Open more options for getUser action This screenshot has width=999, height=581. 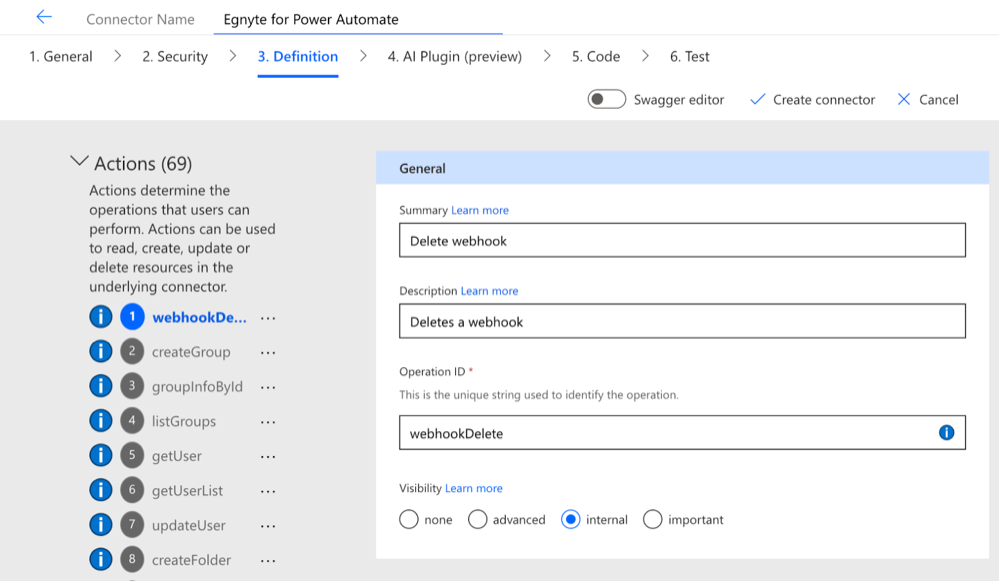268,457
